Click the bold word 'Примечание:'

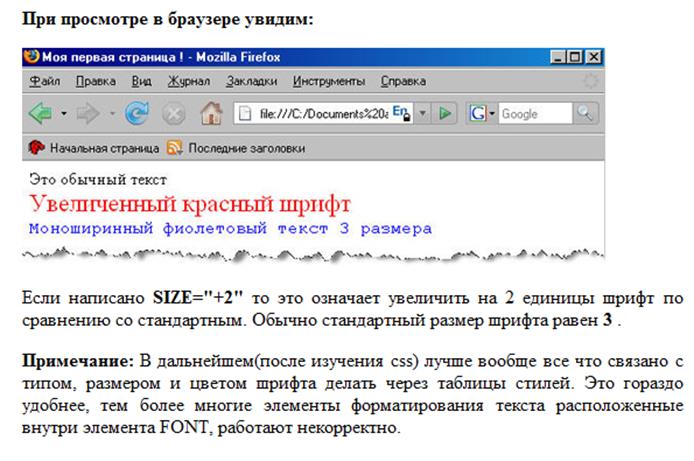coord(78,361)
